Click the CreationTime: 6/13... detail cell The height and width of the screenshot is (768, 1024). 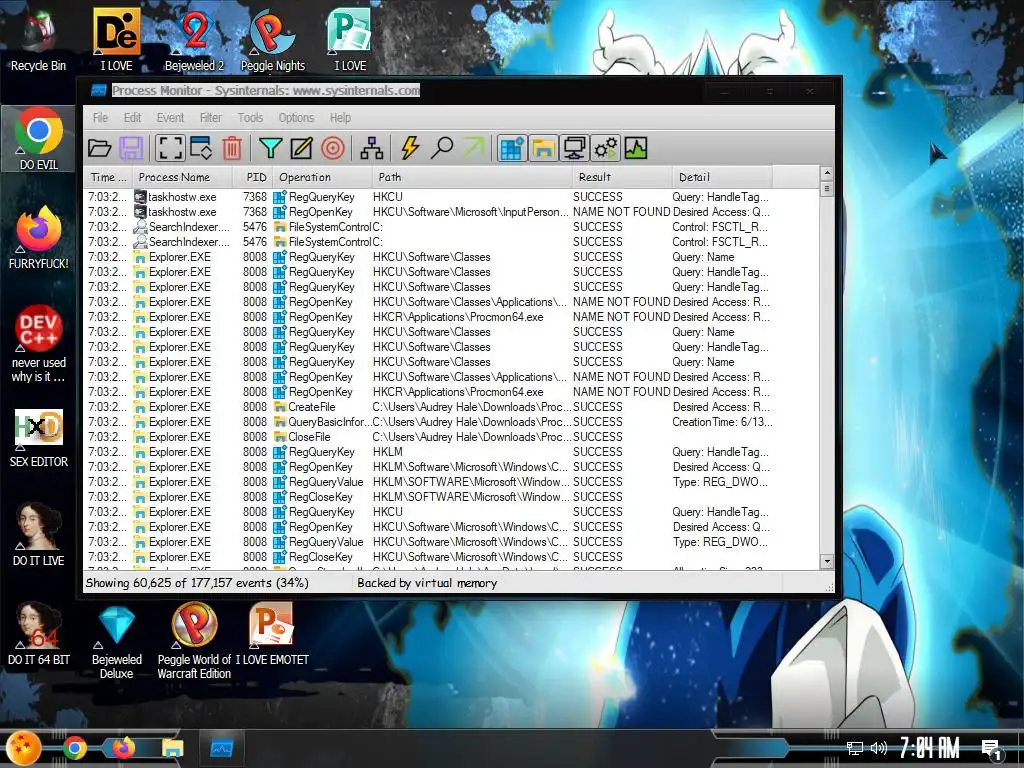coord(722,422)
